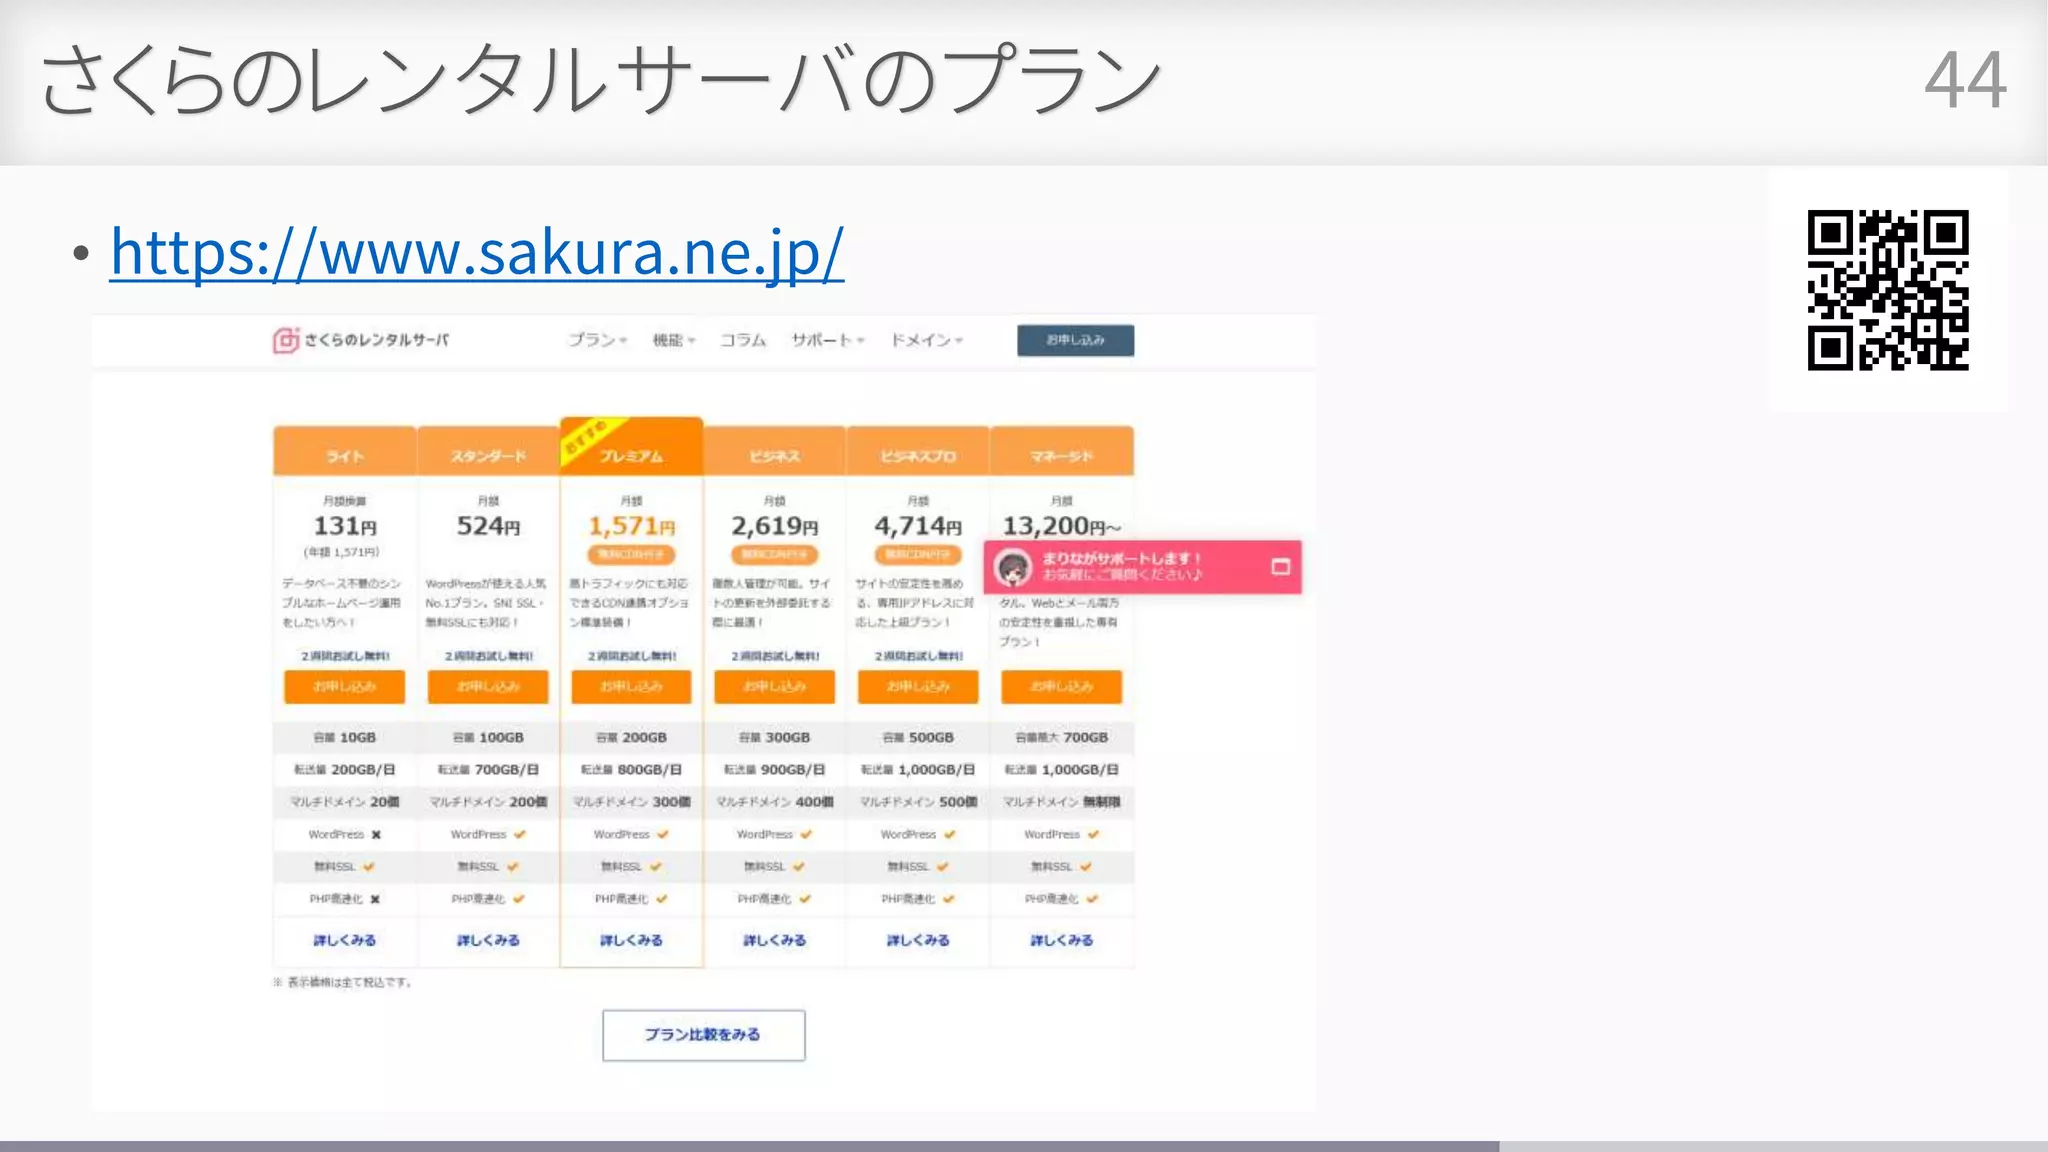2048x1152 pixels.
Task: Click the PHP高速化 cross mark in ライト column
Action: pos(375,899)
